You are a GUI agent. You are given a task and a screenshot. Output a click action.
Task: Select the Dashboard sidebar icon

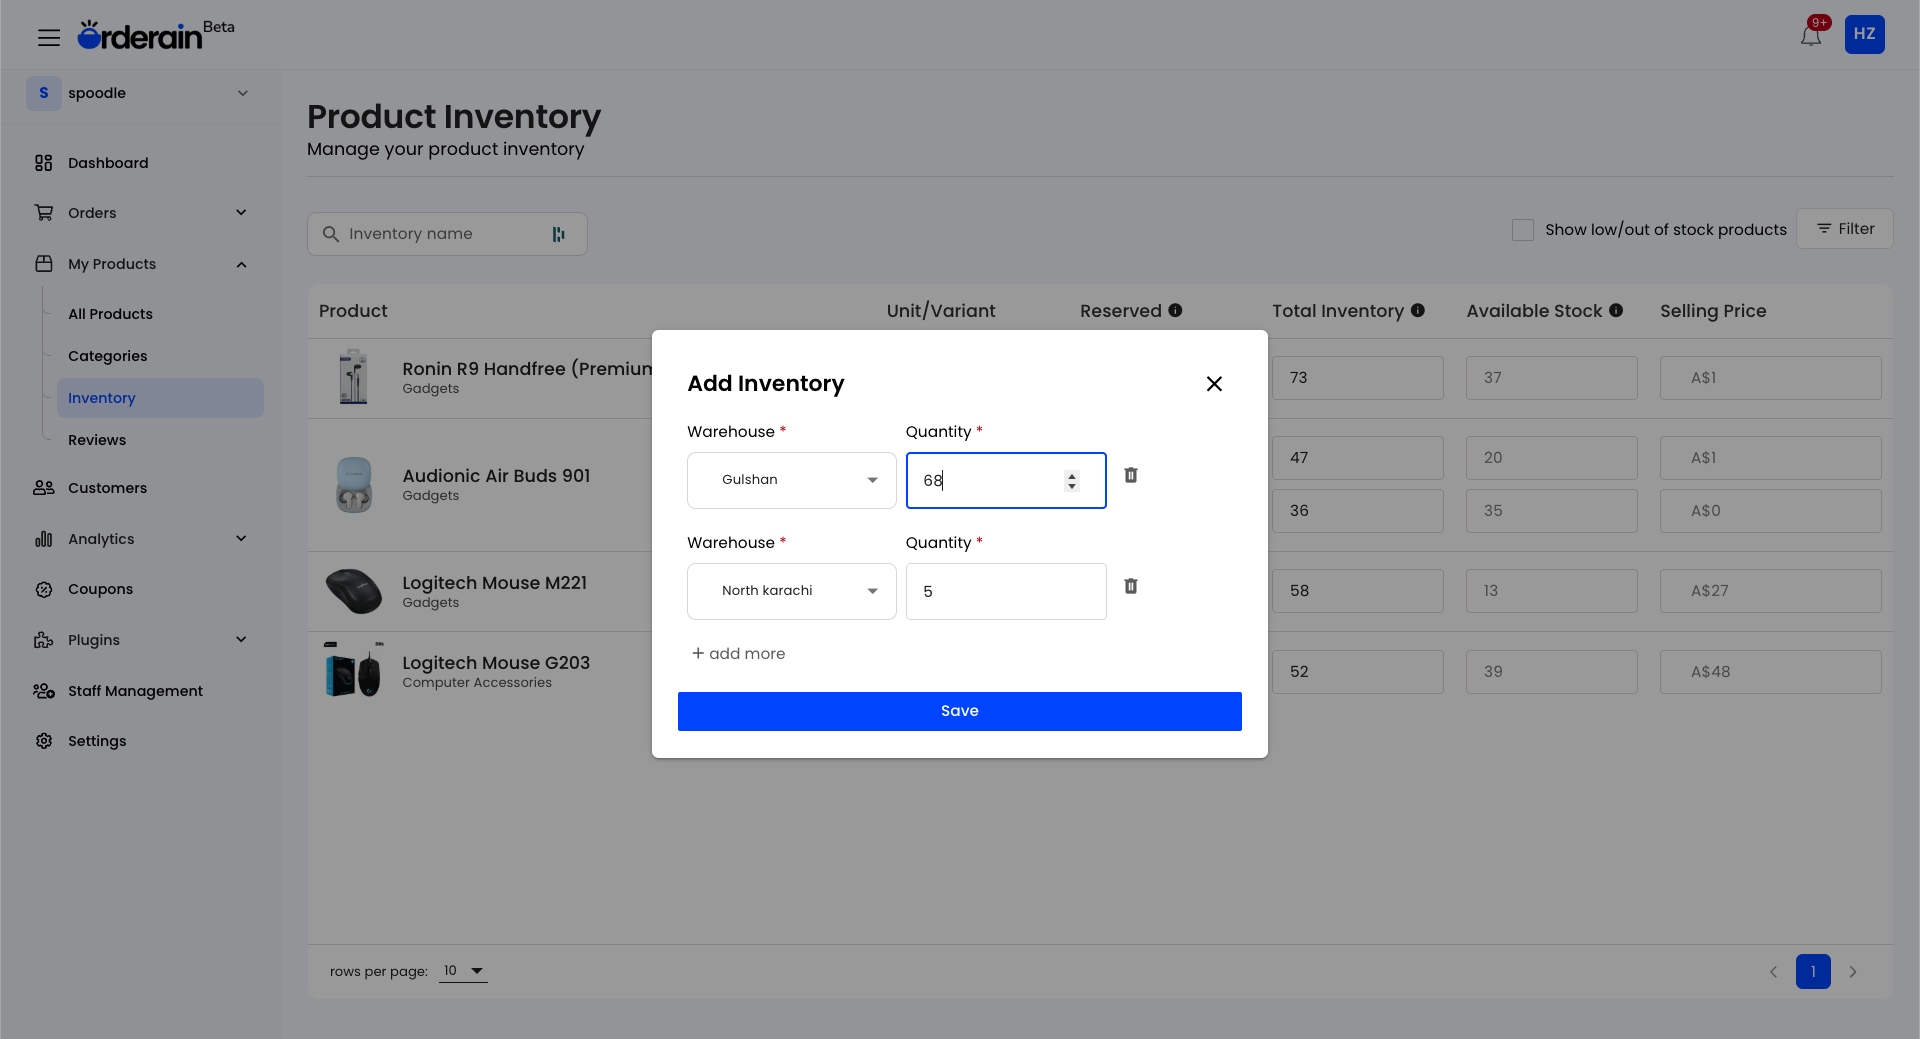[x=43, y=162]
